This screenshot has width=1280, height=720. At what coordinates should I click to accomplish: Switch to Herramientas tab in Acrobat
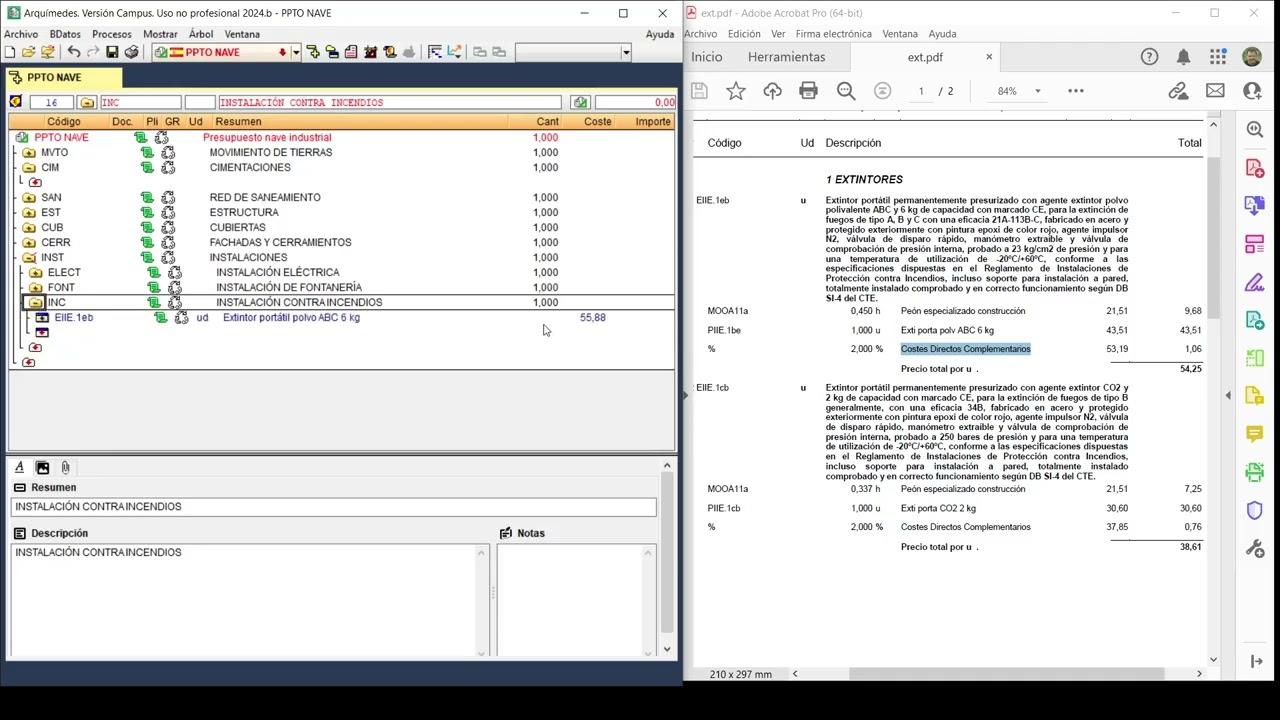click(x=786, y=57)
